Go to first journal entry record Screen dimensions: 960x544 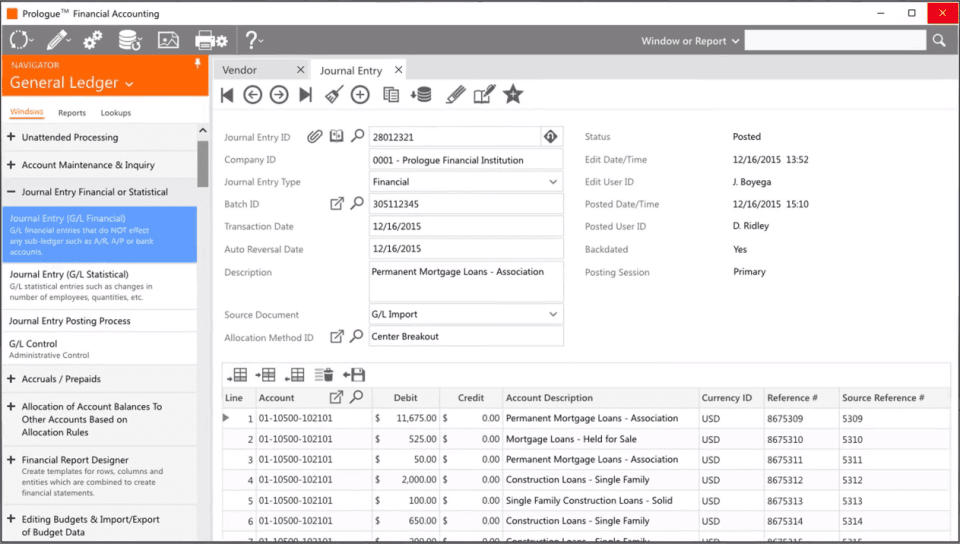point(227,95)
